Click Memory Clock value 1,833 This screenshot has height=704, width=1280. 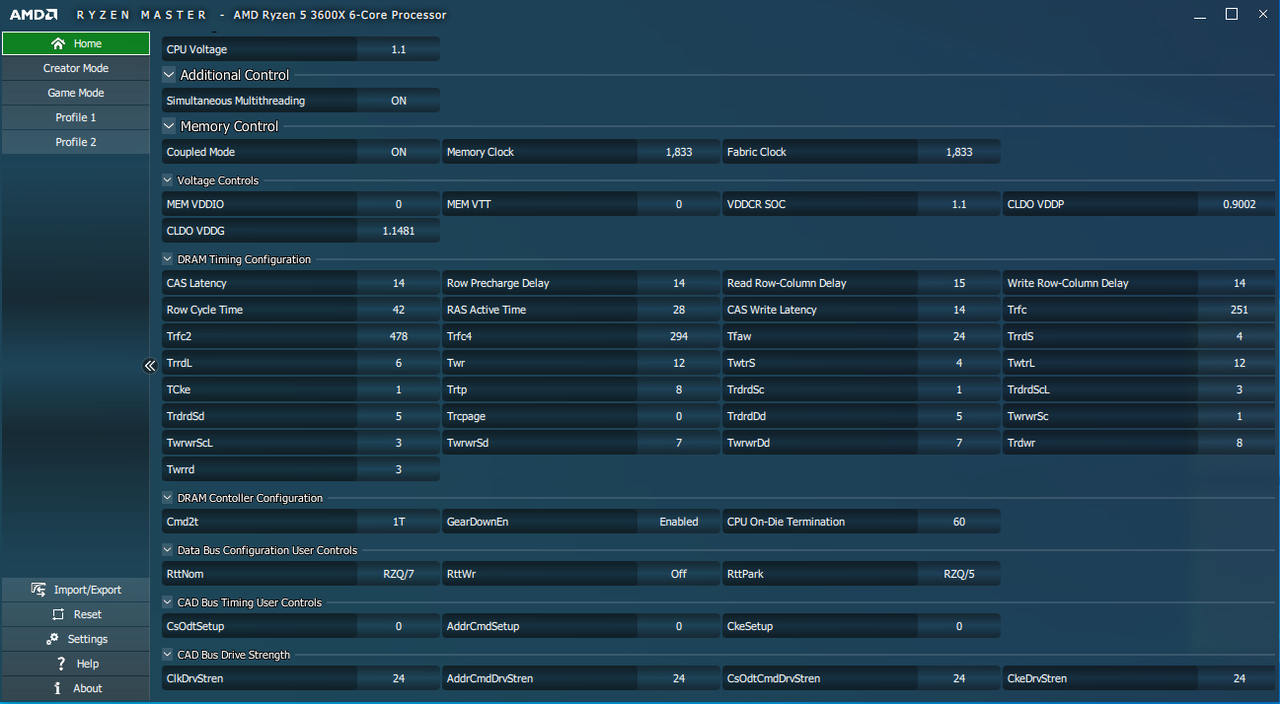(x=679, y=152)
